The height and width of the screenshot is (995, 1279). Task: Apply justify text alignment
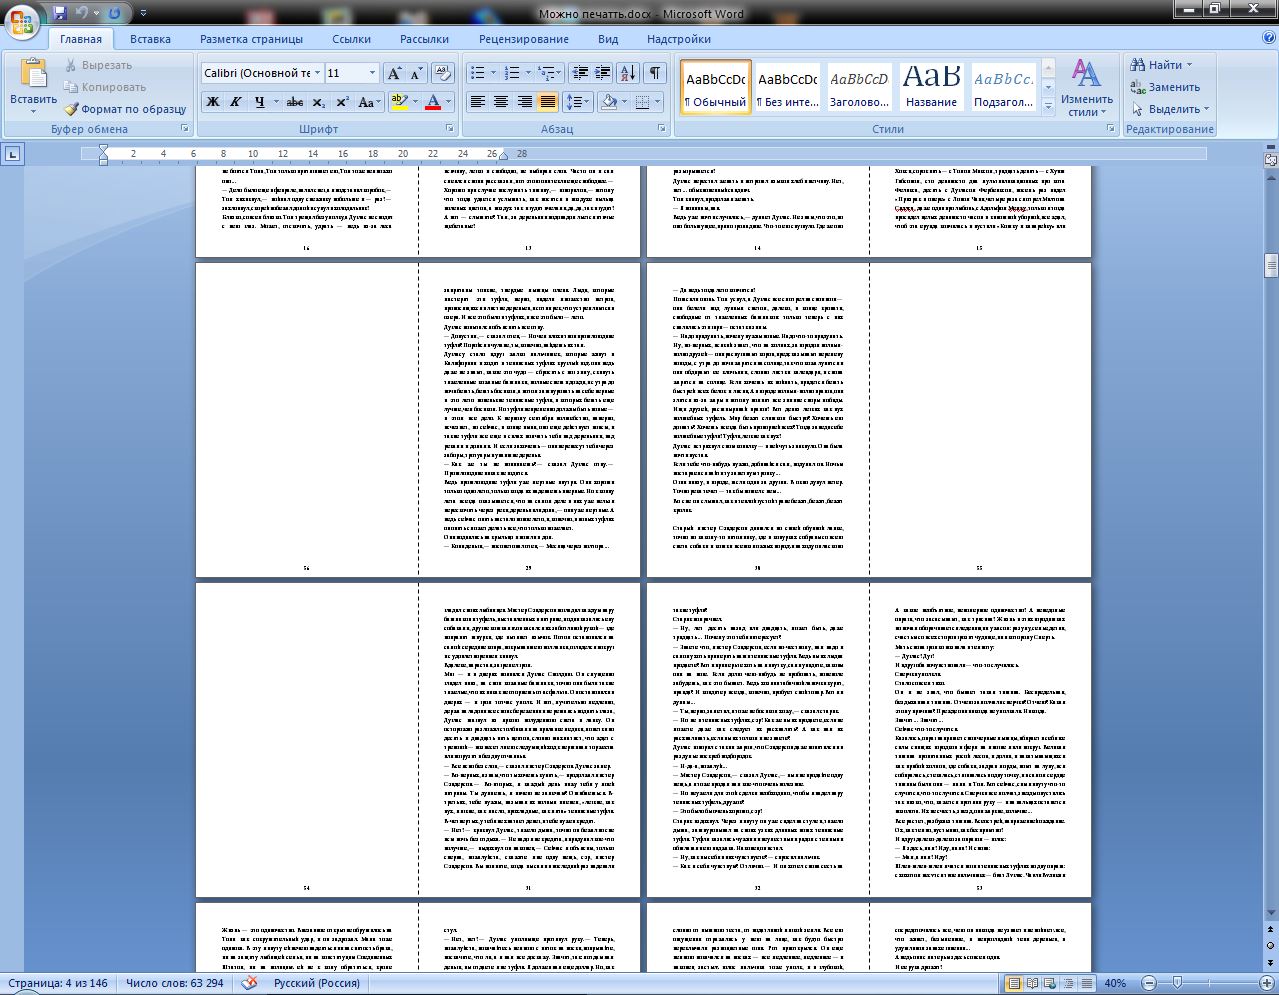[547, 102]
